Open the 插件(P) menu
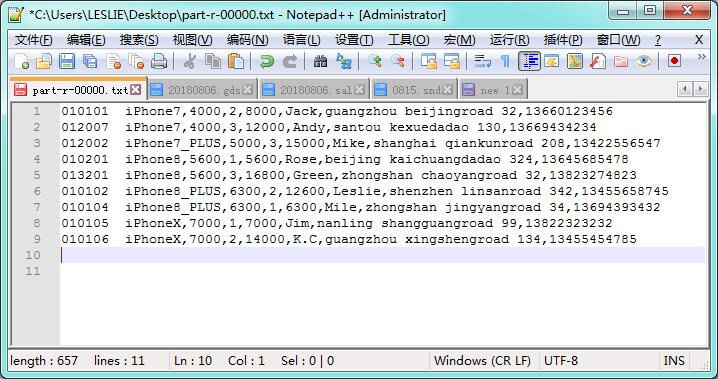 pyautogui.click(x=563, y=40)
